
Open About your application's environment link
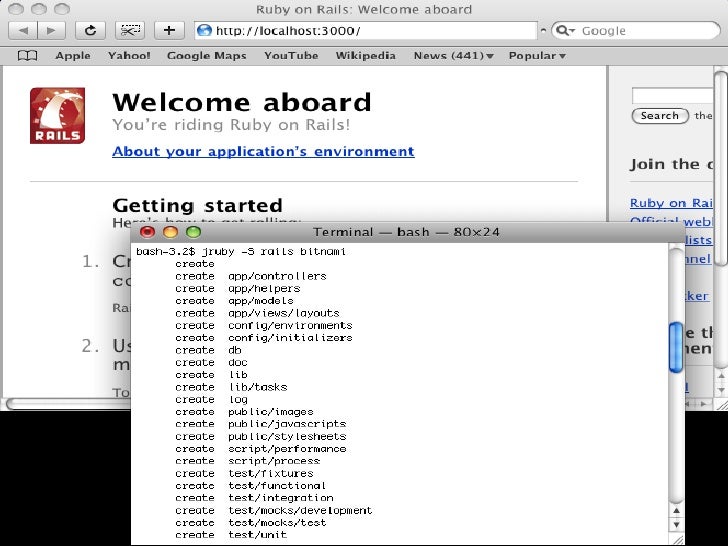coord(263,151)
